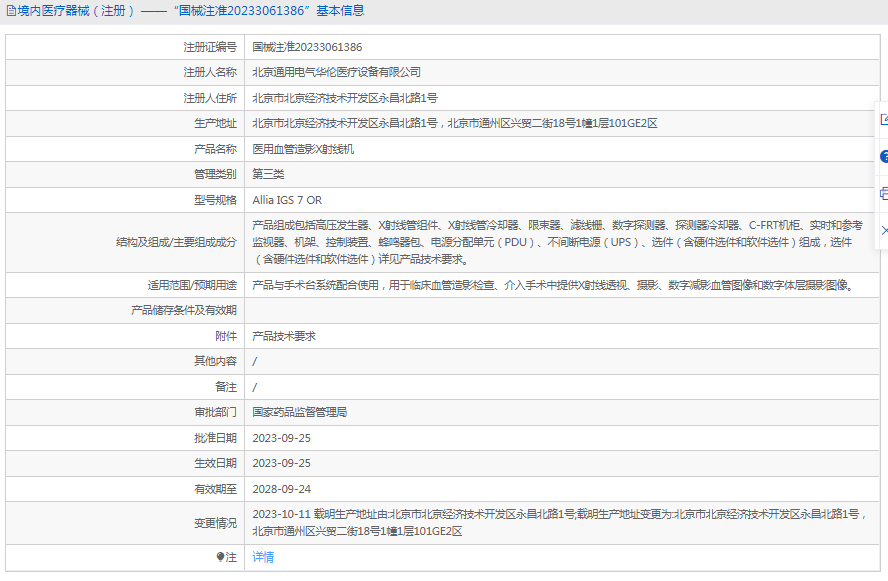
Task: Click the 审批部门 row label
Action: tap(215, 412)
